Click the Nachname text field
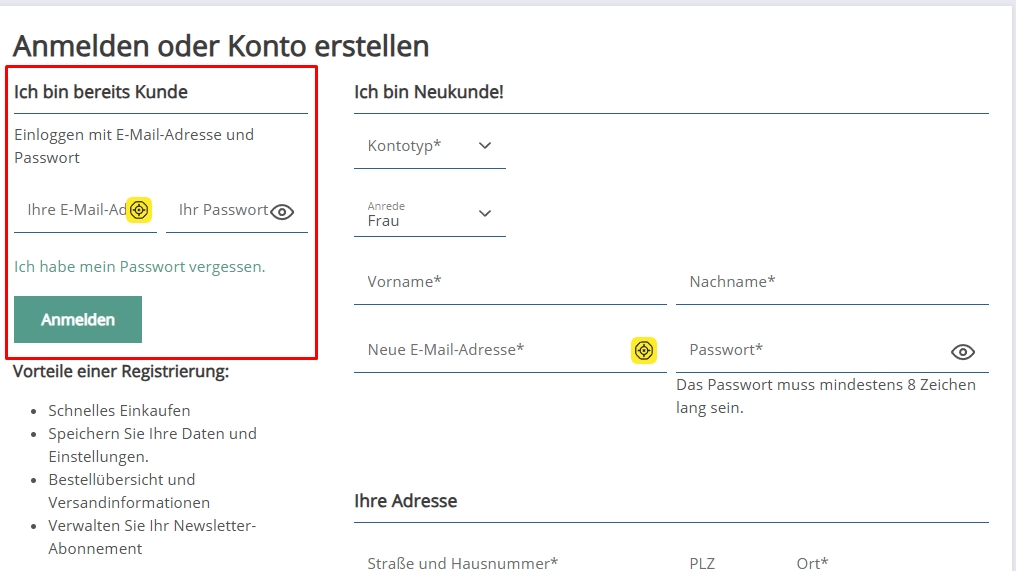1016x571 pixels. coord(831,282)
